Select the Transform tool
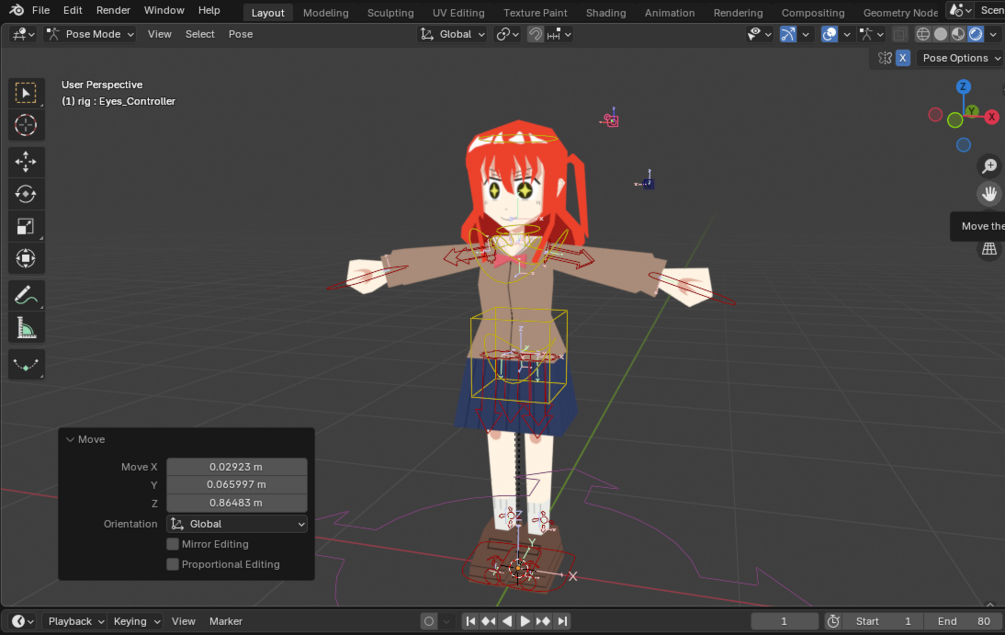The height and width of the screenshot is (635, 1005). point(26,258)
